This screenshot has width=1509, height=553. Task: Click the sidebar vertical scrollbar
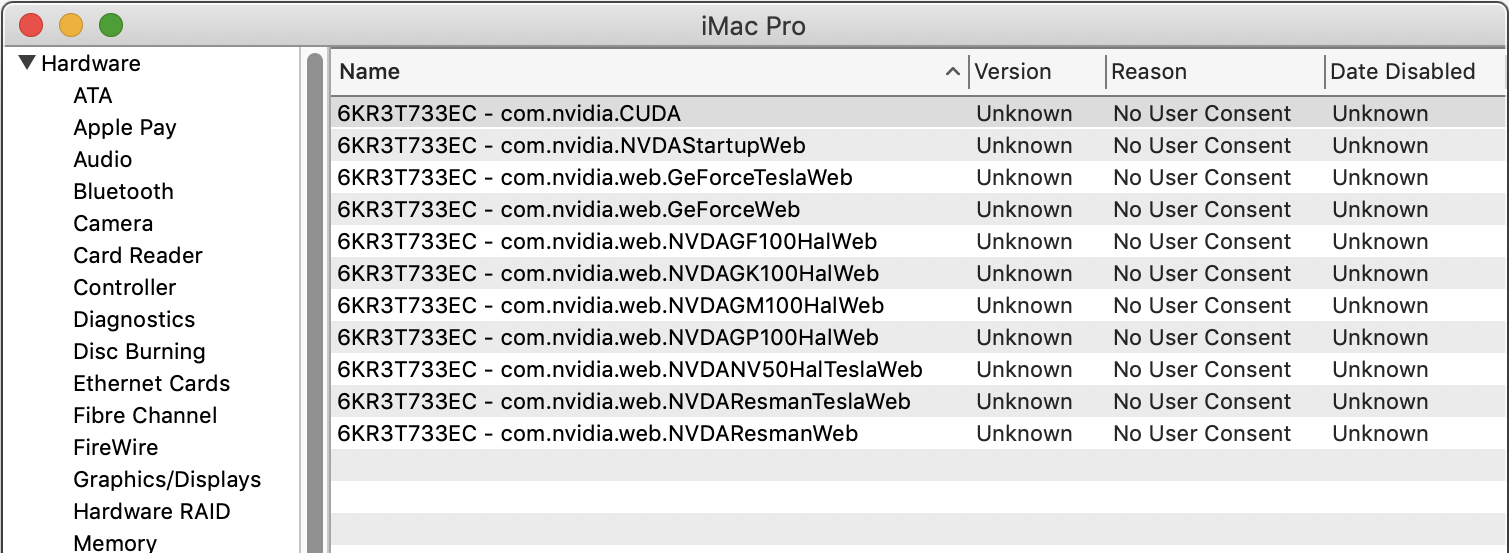click(315, 300)
